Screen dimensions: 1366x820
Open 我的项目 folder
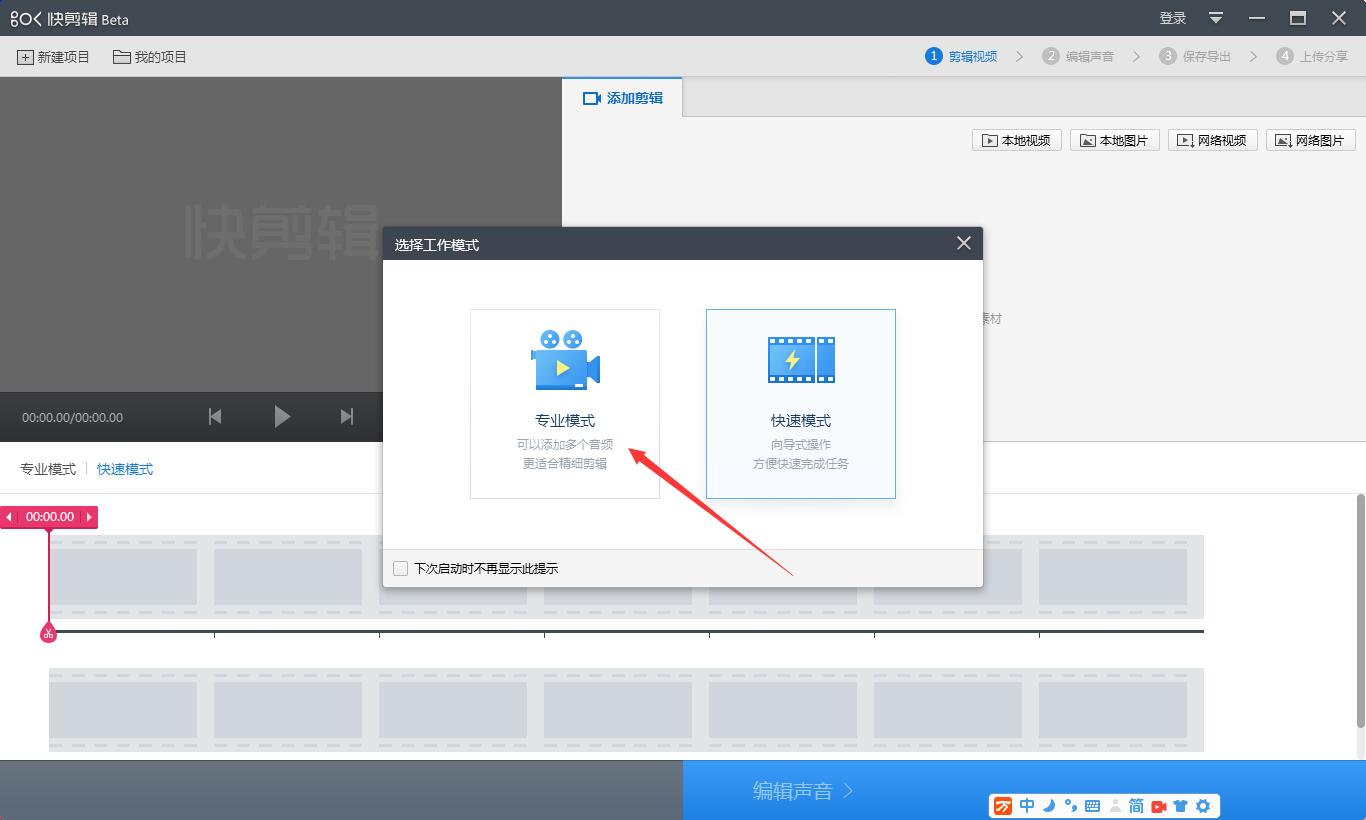pos(150,57)
